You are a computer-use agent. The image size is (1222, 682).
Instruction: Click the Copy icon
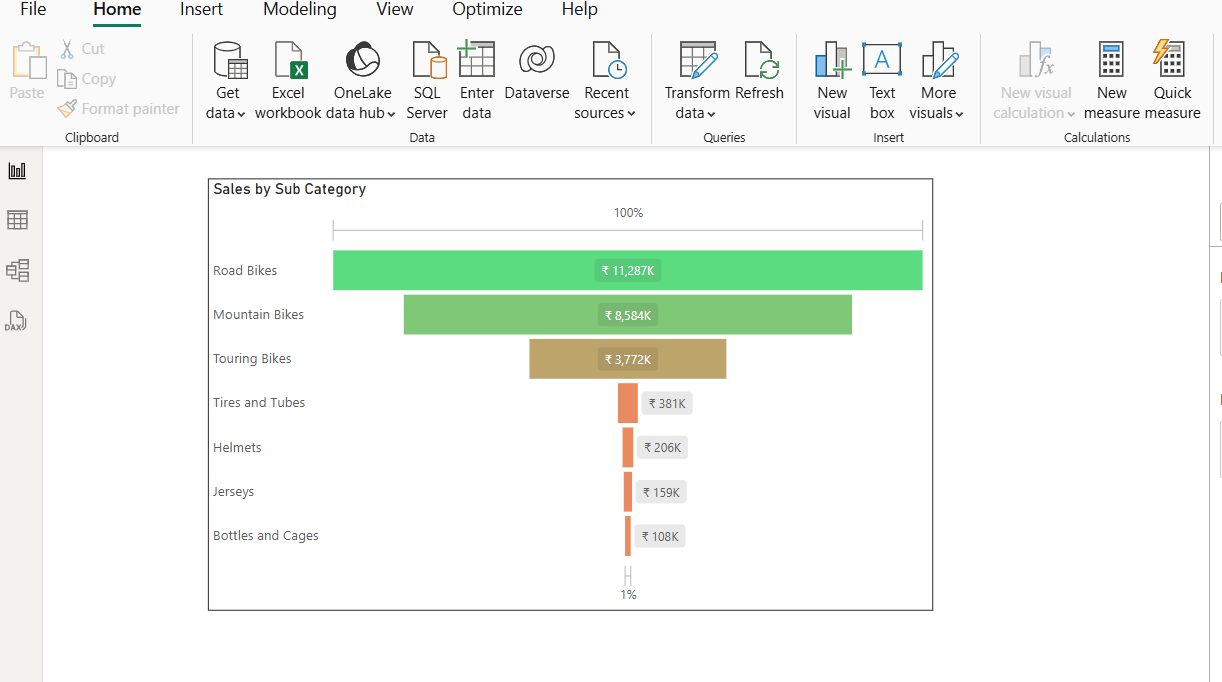click(x=67, y=79)
